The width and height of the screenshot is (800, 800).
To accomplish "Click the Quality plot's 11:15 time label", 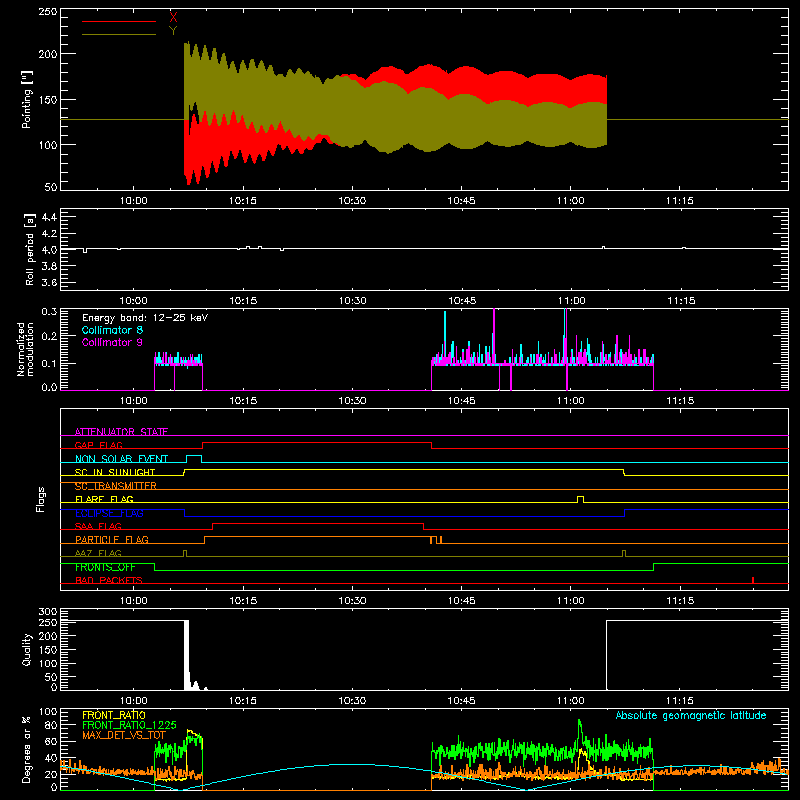I will click(680, 701).
